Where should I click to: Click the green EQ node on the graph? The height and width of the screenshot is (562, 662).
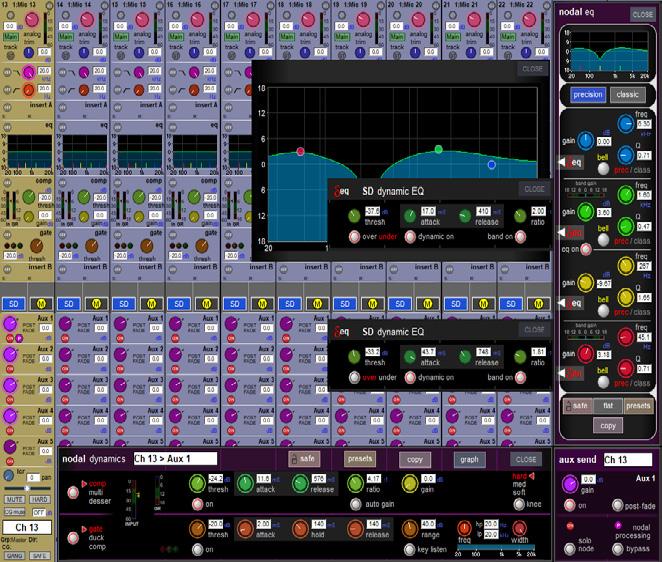[x=439, y=149]
